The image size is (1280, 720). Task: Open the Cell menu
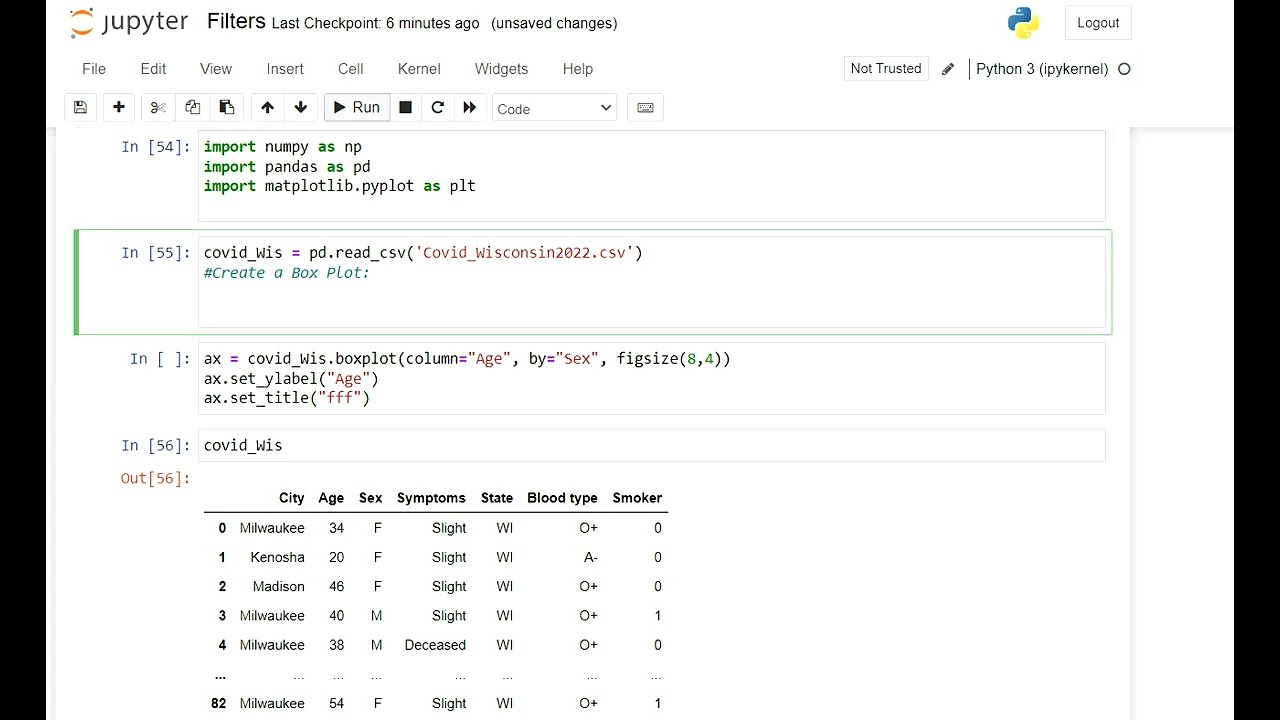[351, 69]
